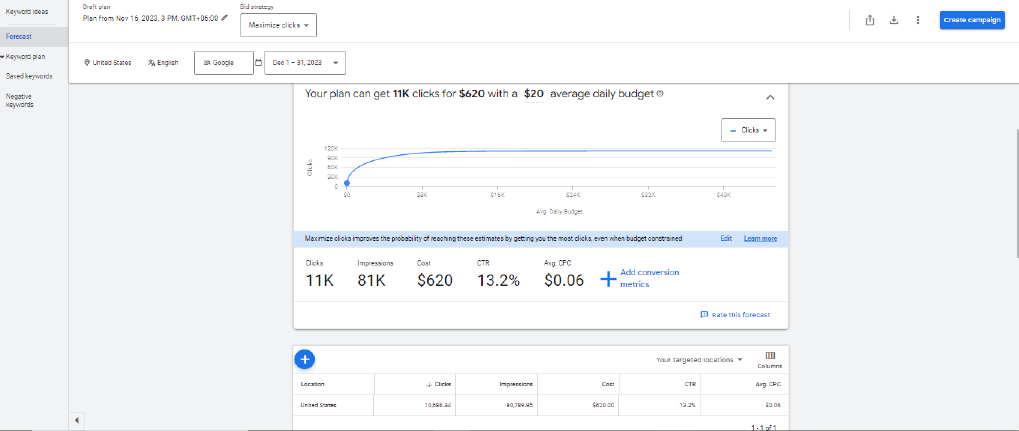Click the share icon in top toolbar
Screen dimensions: 1019x431
(x=870, y=20)
